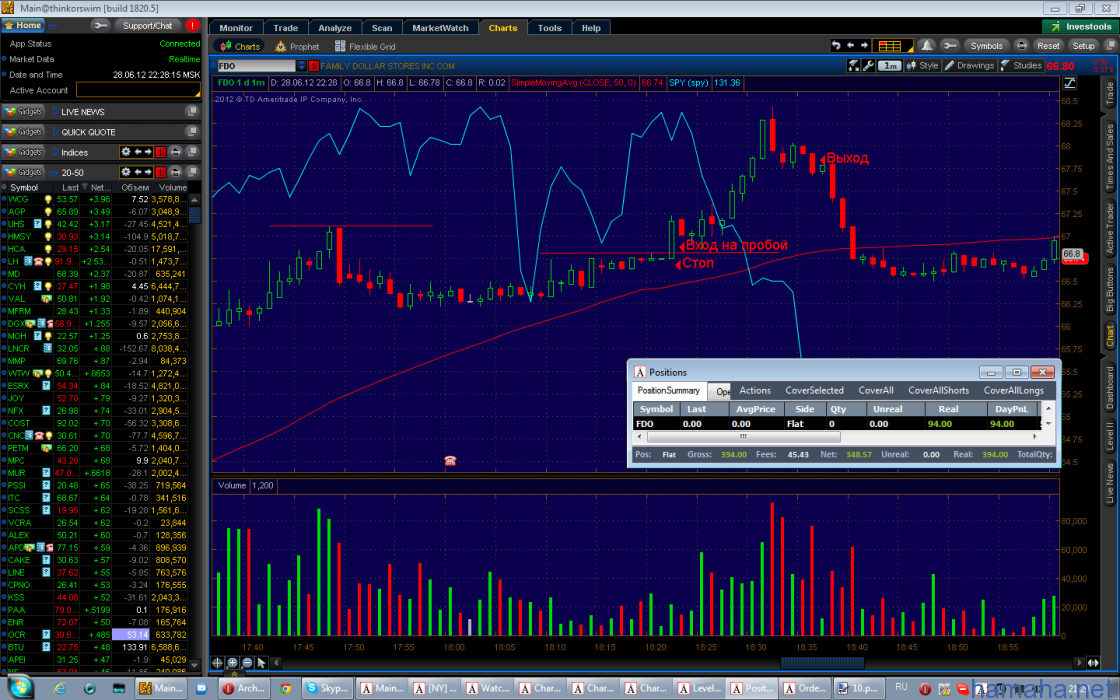Click CoverAllShorts in the Positions window
The width and height of the screenshot is (1120, 700).
click(939, 391)
